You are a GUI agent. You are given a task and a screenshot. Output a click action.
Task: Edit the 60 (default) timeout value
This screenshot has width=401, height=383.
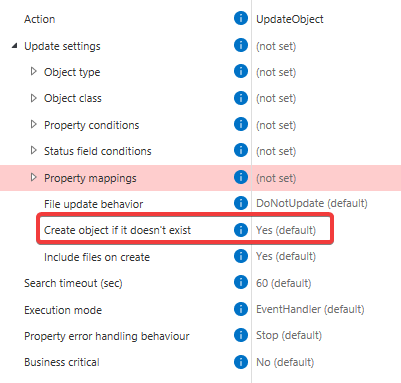tap(283, 283)
